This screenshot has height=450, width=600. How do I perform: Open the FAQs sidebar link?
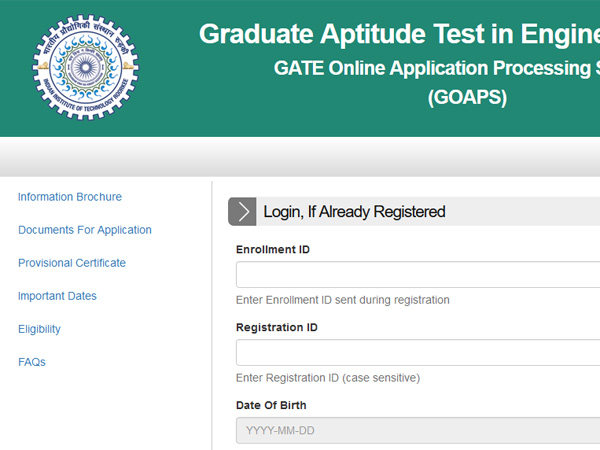click(32, 362)
